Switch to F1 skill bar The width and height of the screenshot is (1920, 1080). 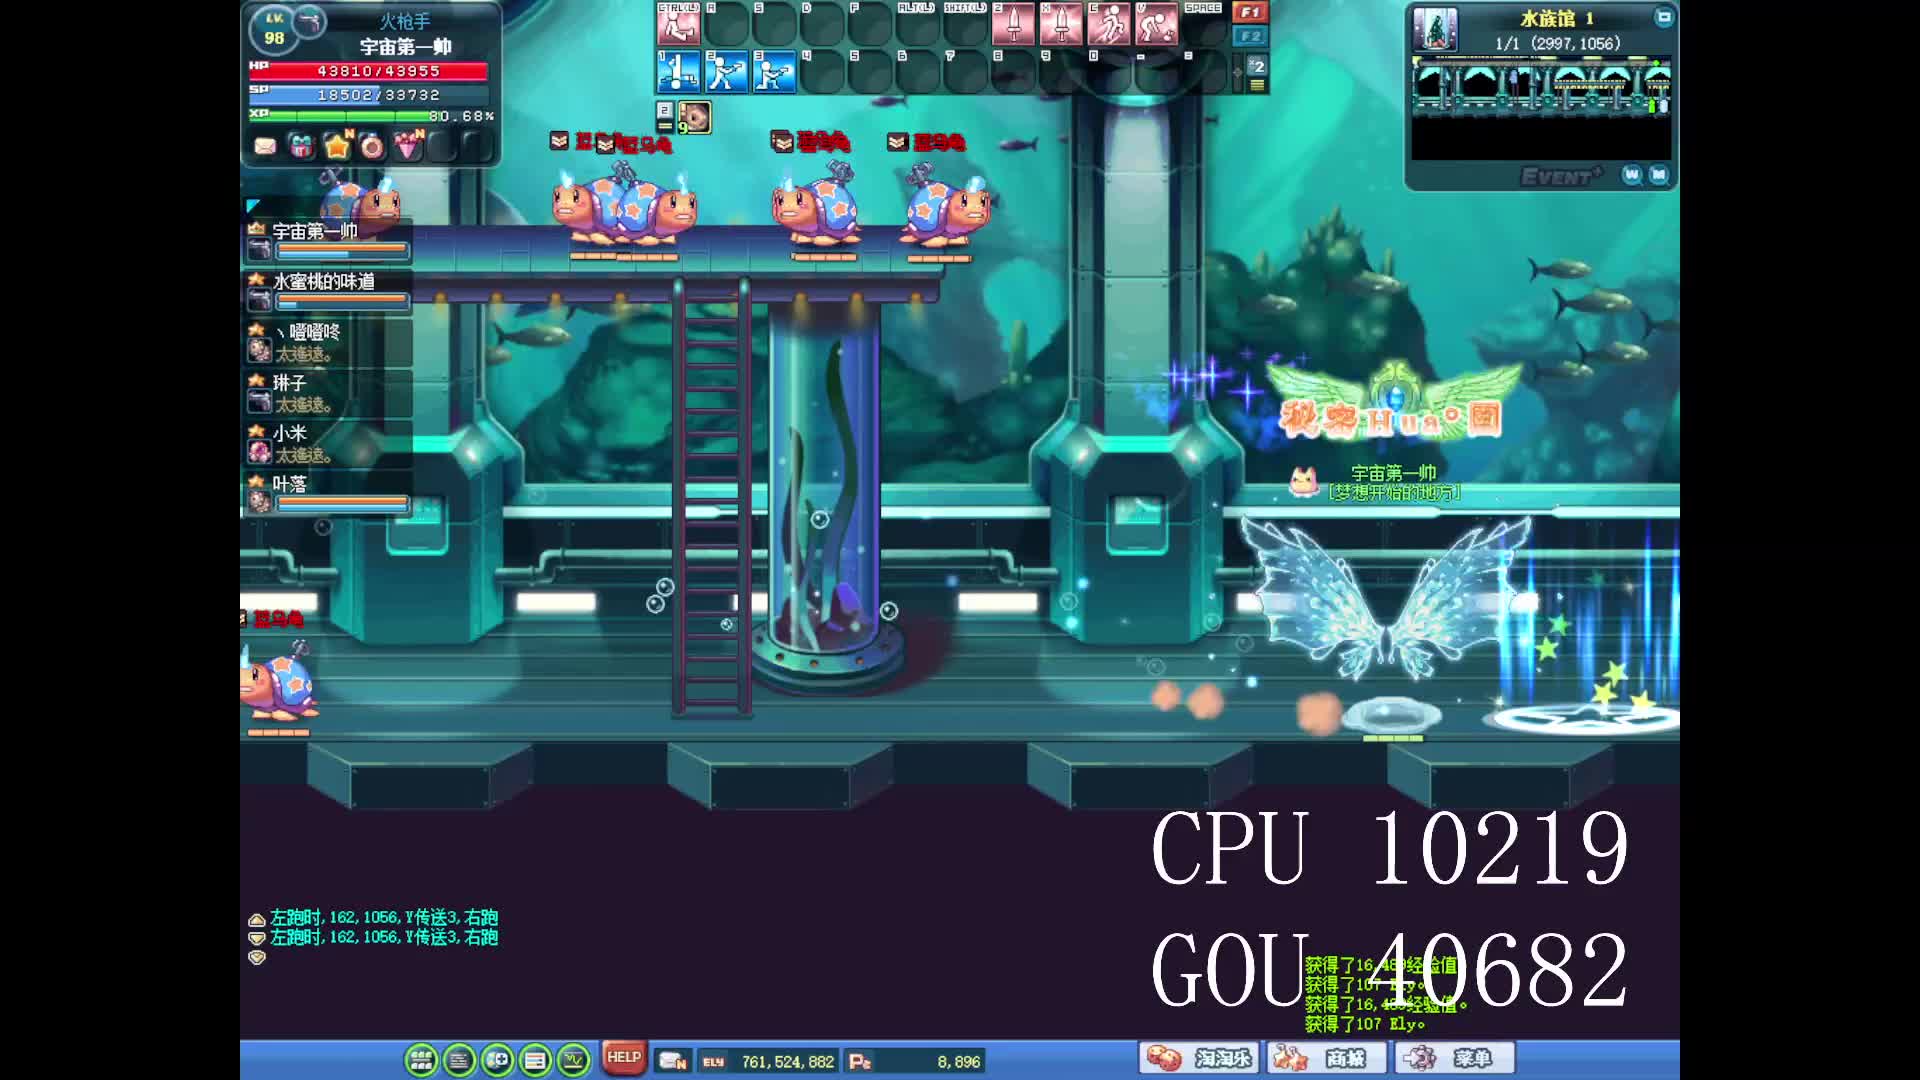point(1249,12)
